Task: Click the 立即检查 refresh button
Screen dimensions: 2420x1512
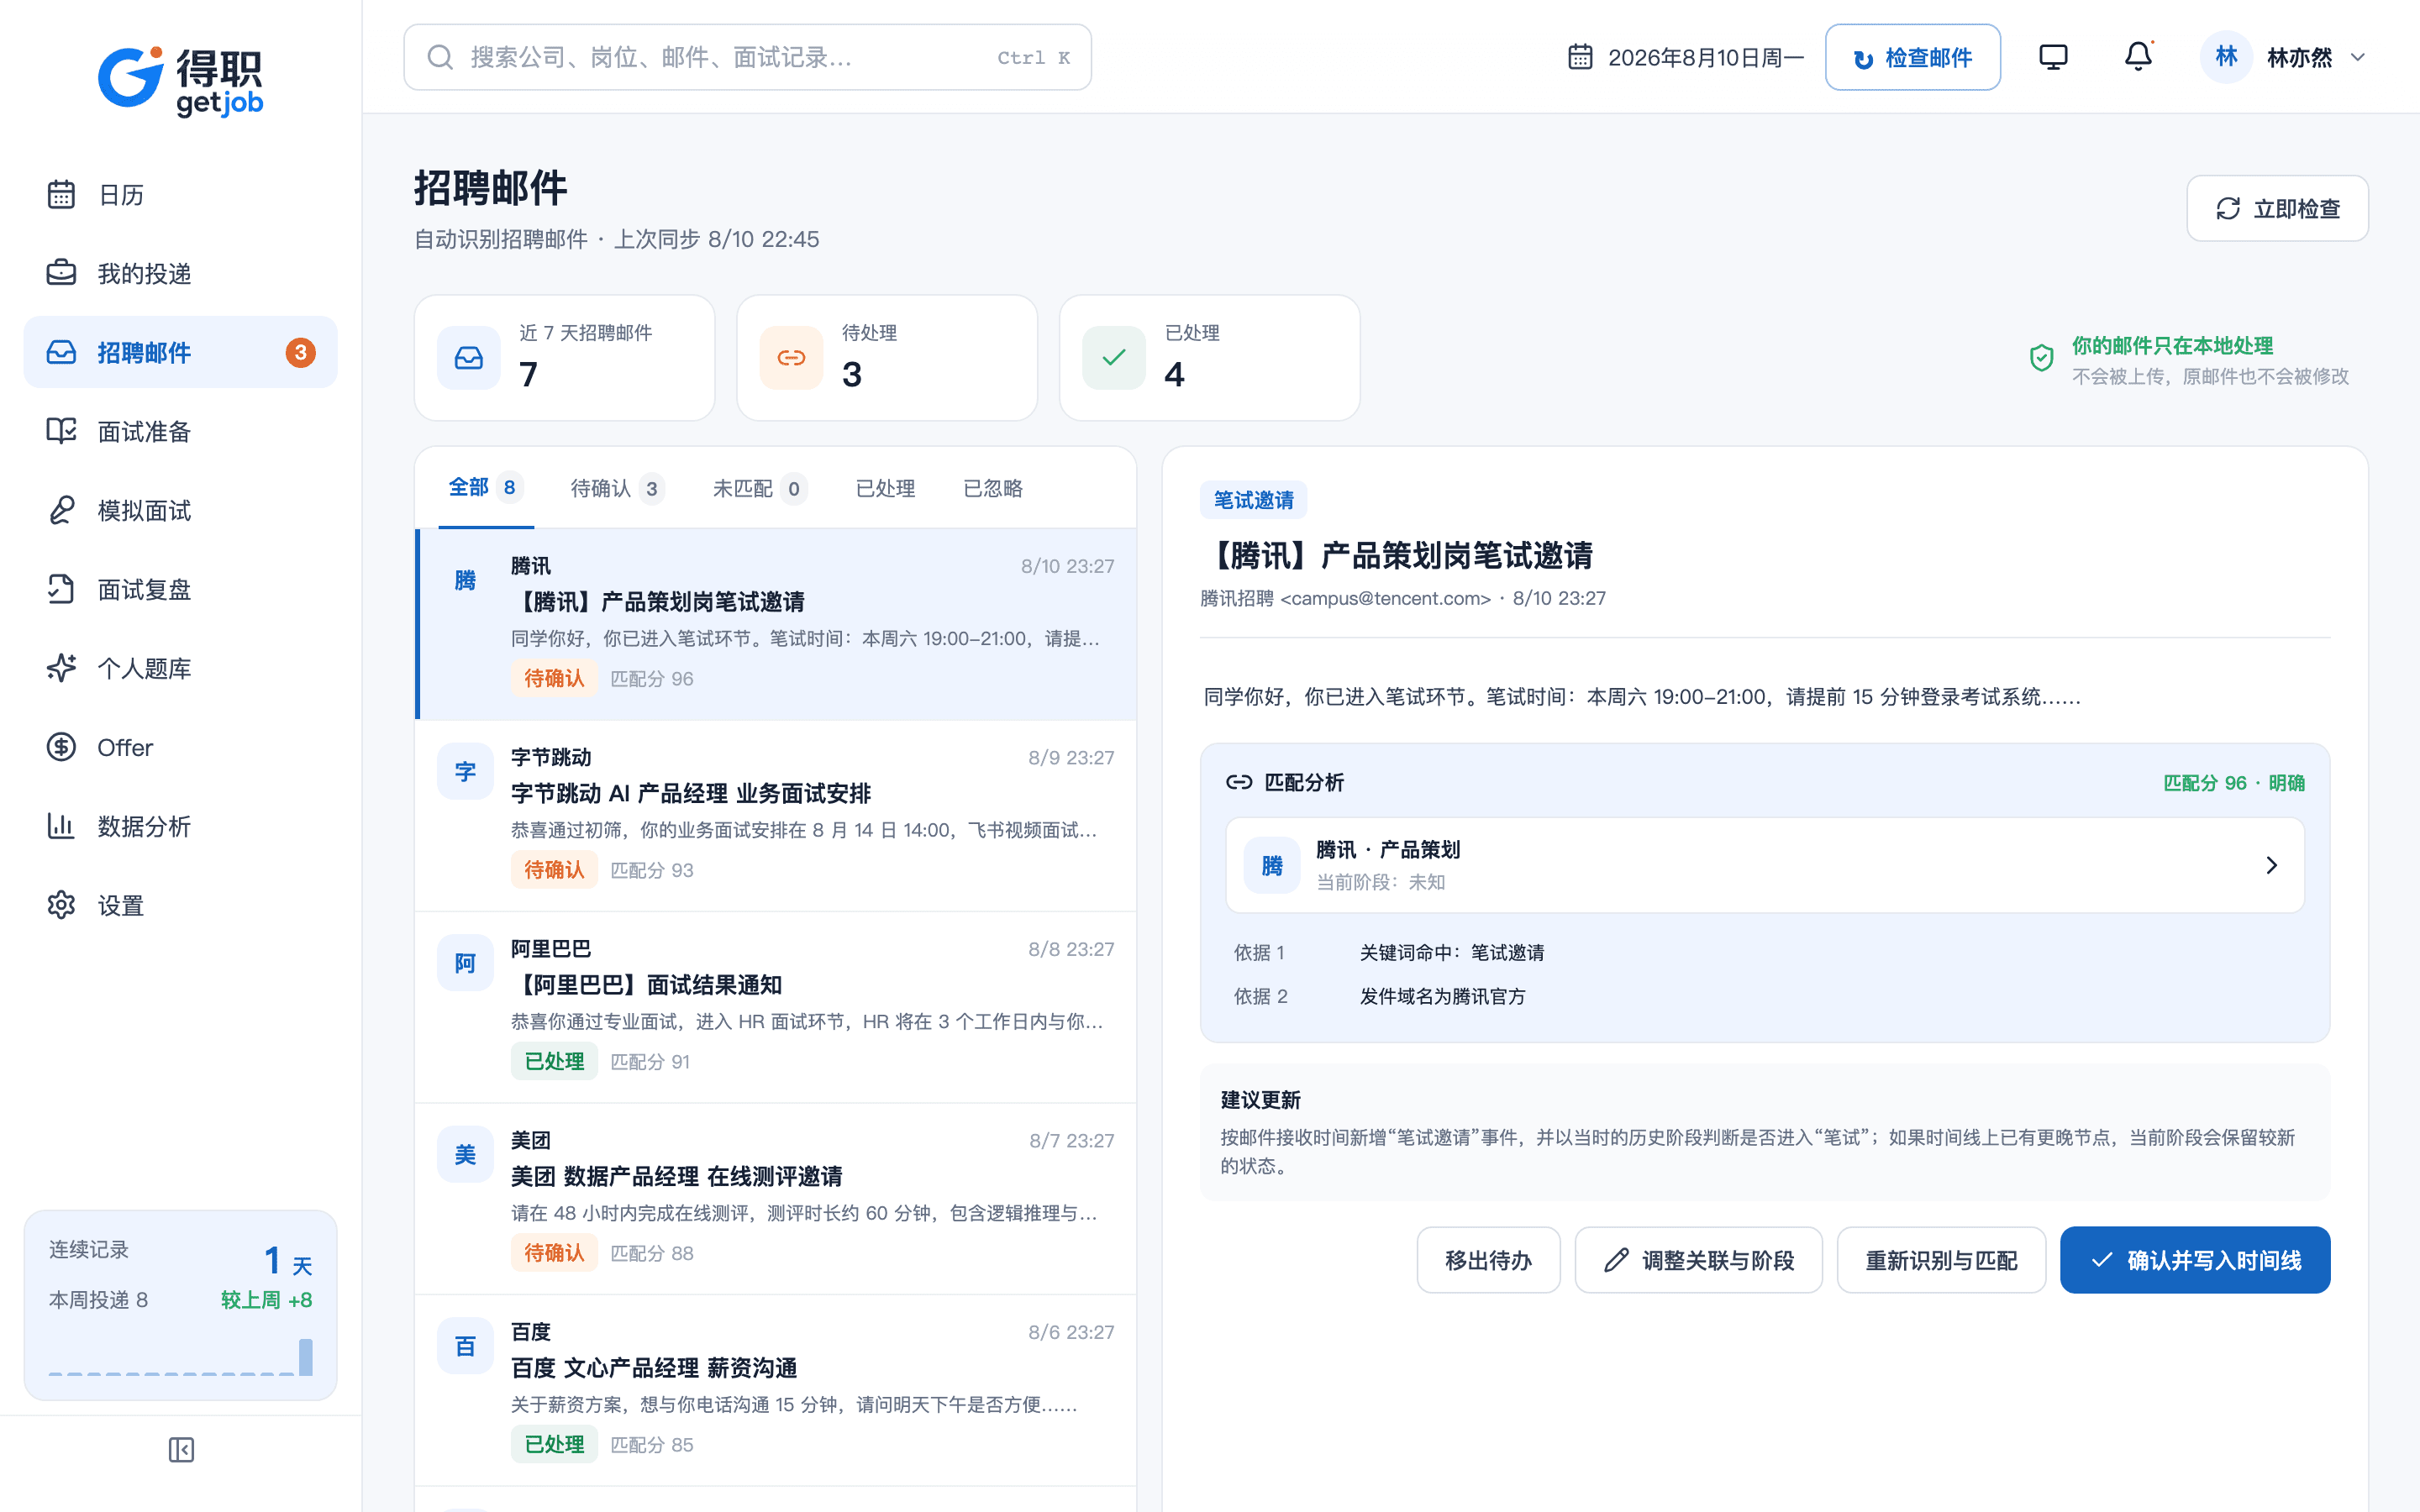Action: coord(2277,208)
